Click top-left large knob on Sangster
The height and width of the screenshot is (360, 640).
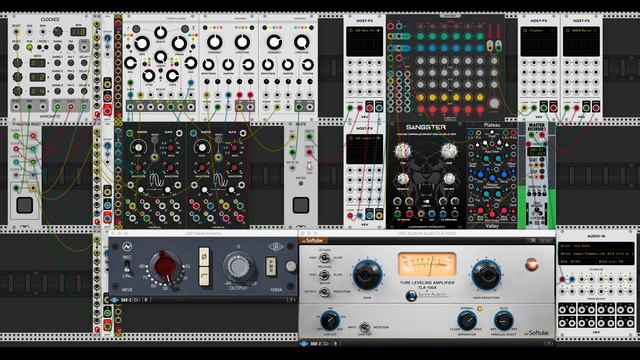coord(402,151)
